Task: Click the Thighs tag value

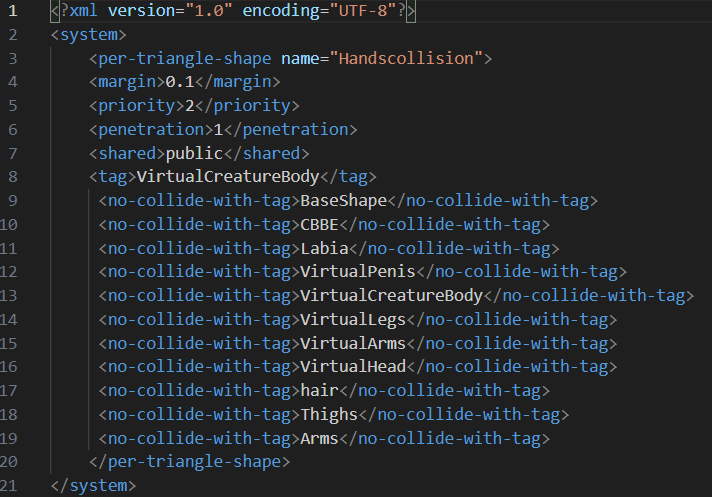Action: tap(329, 414)
